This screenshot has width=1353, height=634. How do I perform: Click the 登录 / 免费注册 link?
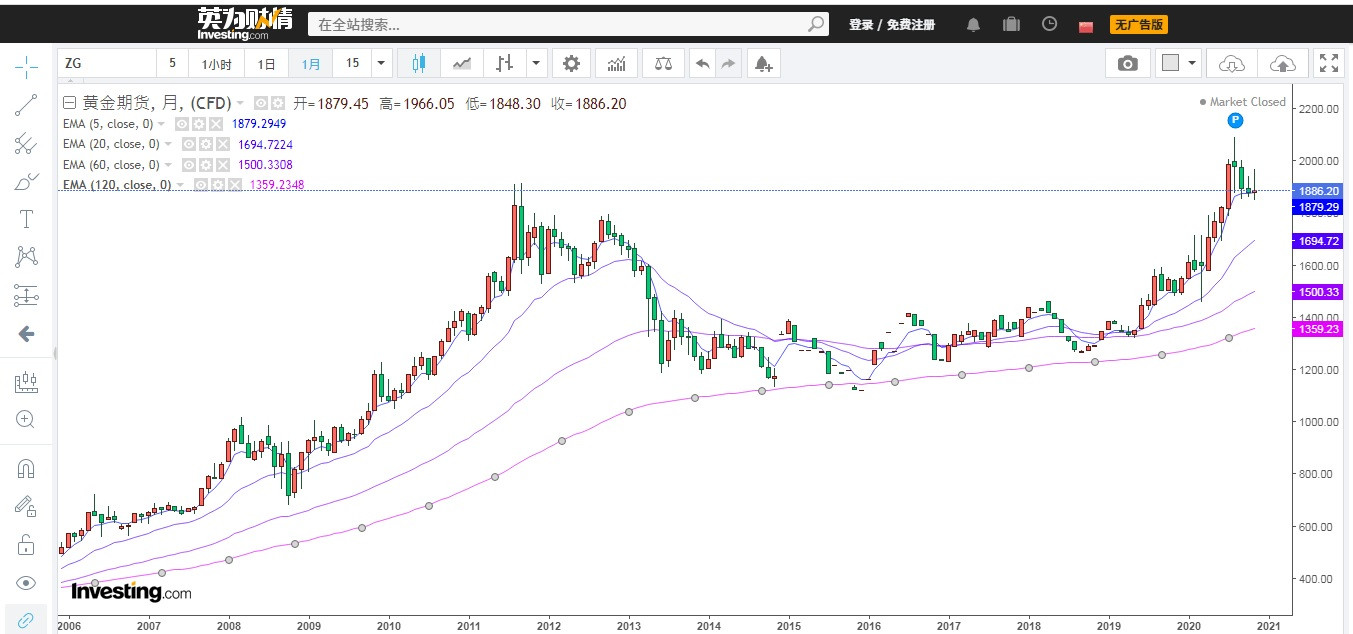tap(891, 24)
